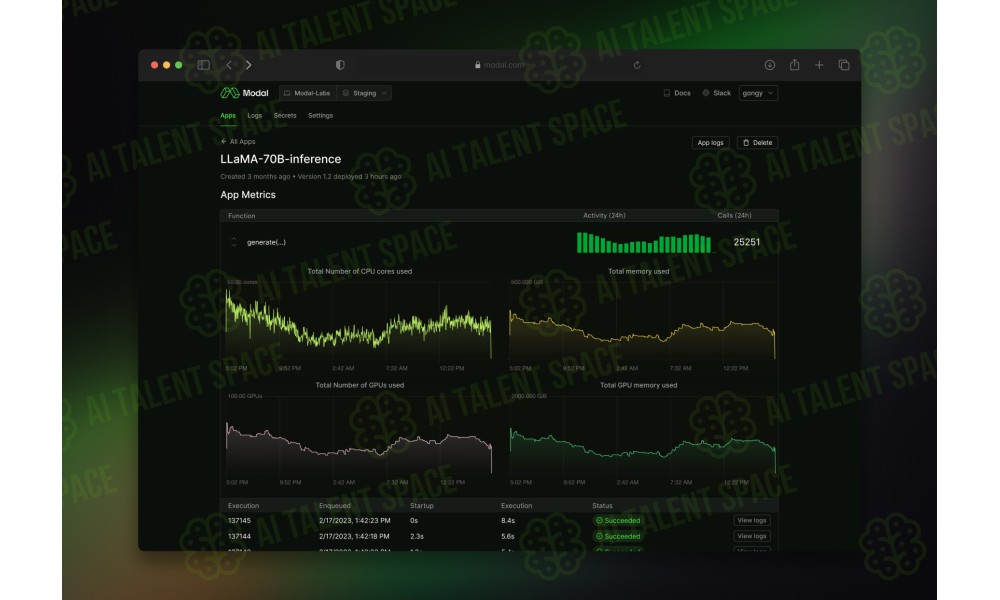Viewport: 1000px width, 600px height.
Task: Open the gongy user menu
Action: tap(758, 93)
